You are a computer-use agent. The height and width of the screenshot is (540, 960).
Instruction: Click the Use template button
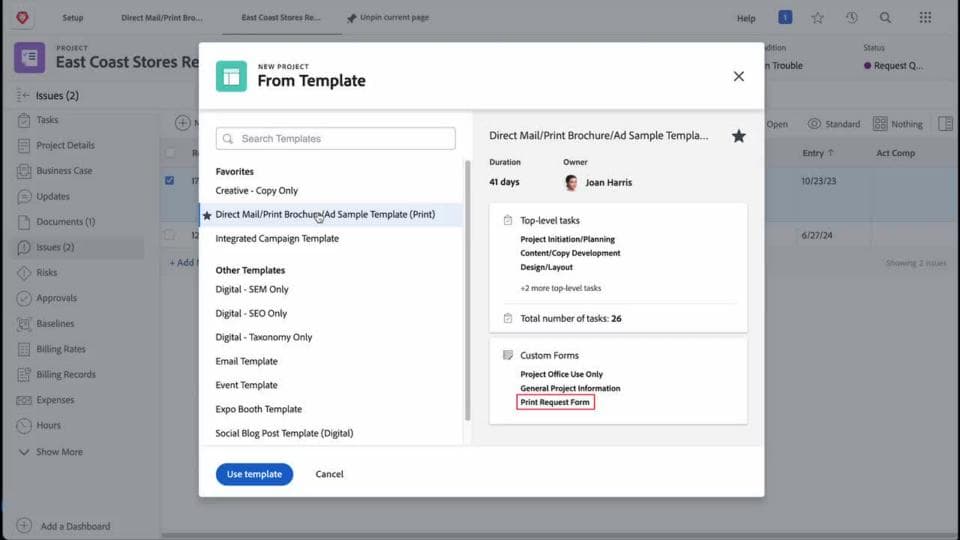[254, 474]
